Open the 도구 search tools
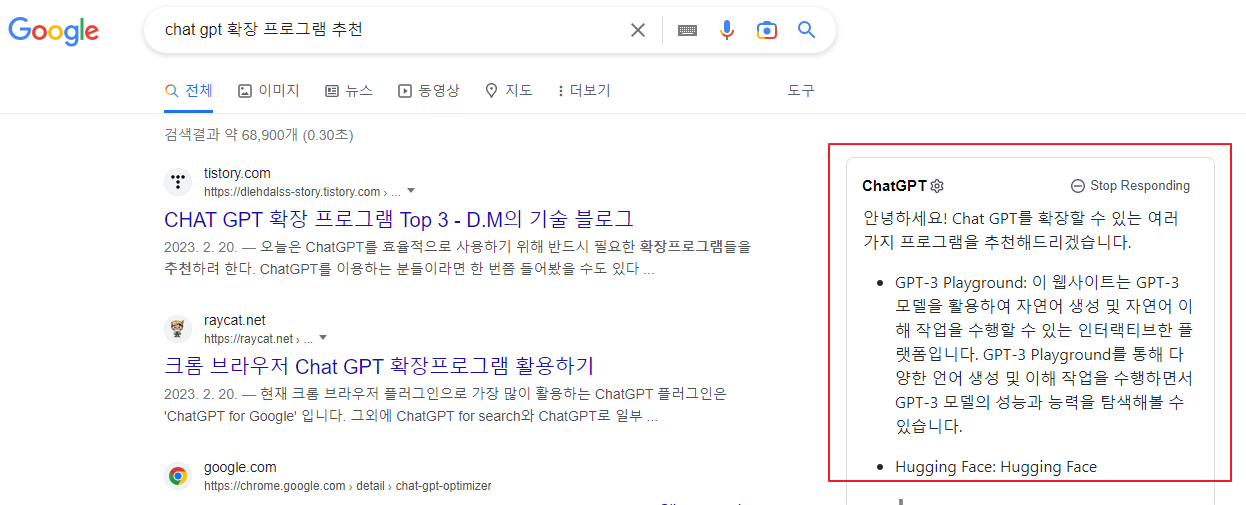This screenshot has width=1246, height=505. (801, 90)
